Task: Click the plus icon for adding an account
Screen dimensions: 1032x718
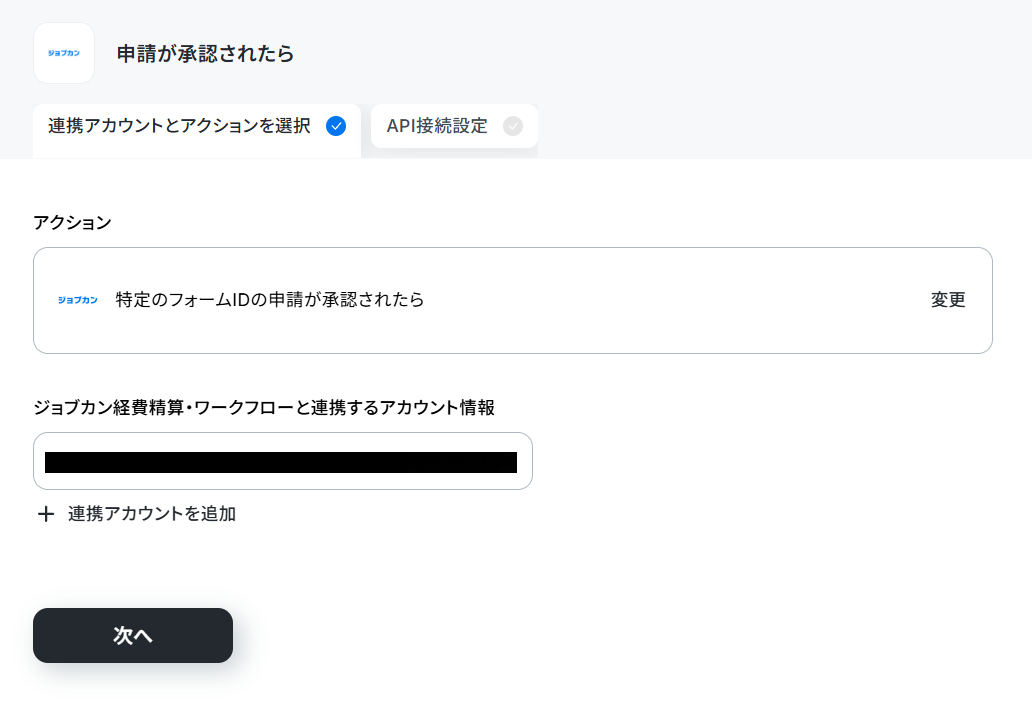Action: point(46,514)
